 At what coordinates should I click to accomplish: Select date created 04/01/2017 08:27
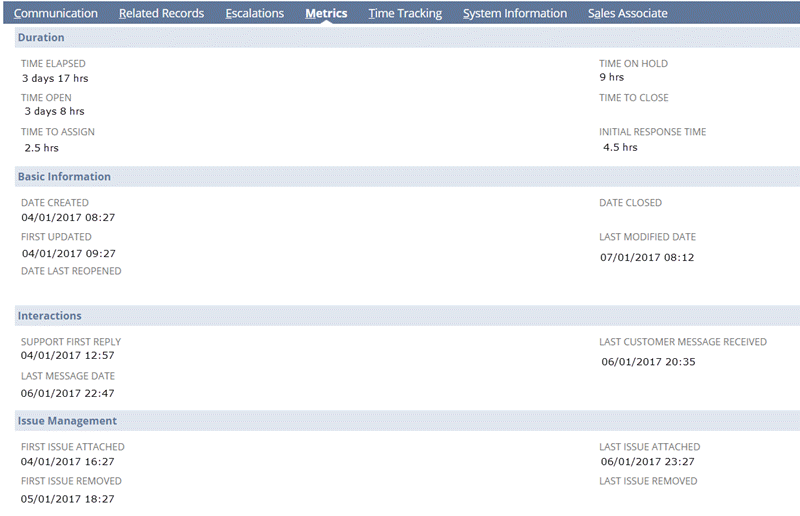[x=68, y=217]
